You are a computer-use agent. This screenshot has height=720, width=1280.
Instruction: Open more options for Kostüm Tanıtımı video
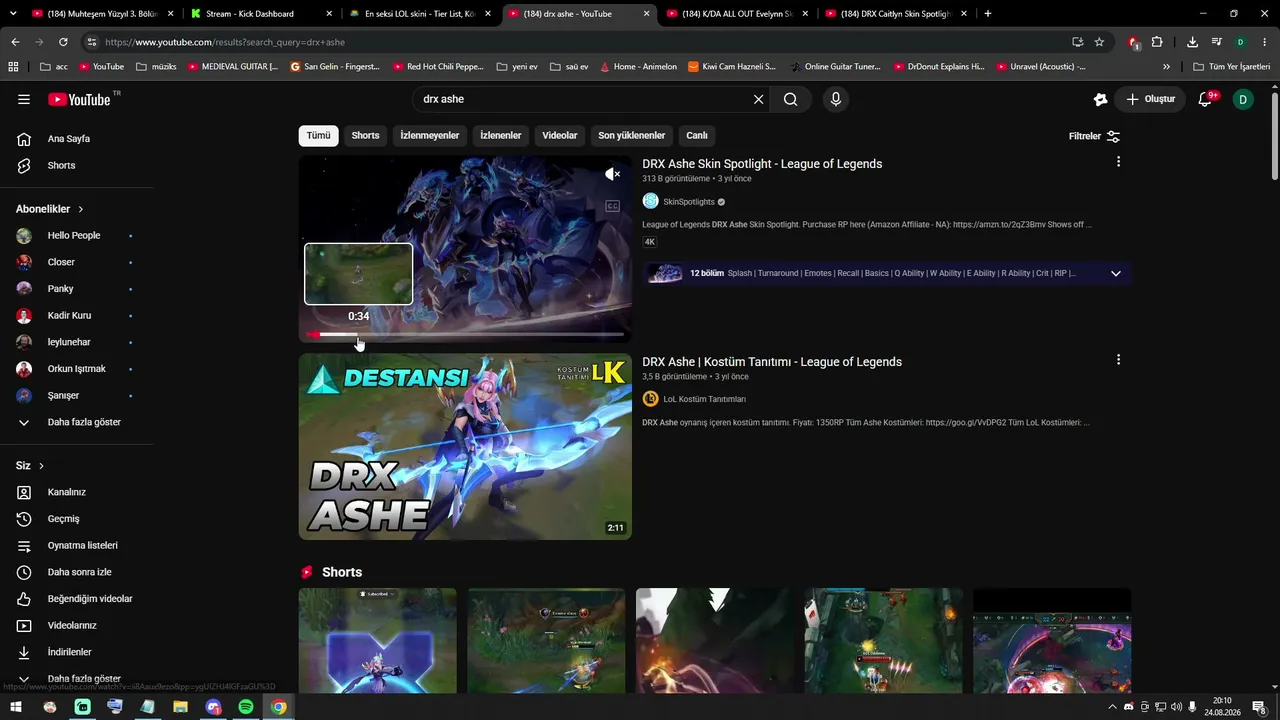click(1118, 360)
